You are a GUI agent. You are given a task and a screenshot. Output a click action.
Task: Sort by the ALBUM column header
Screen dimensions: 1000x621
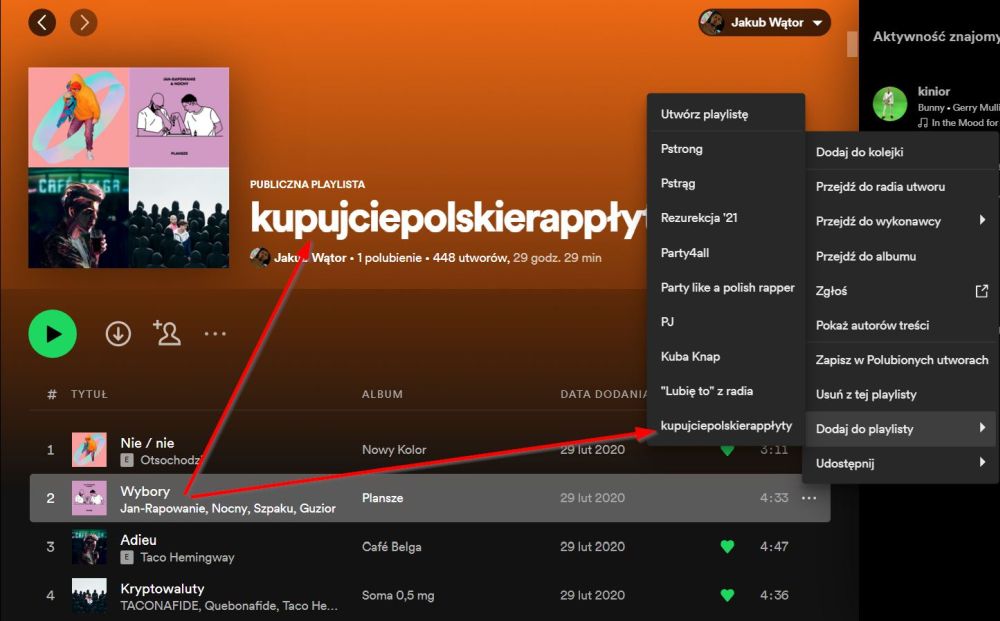click(382, 394)
